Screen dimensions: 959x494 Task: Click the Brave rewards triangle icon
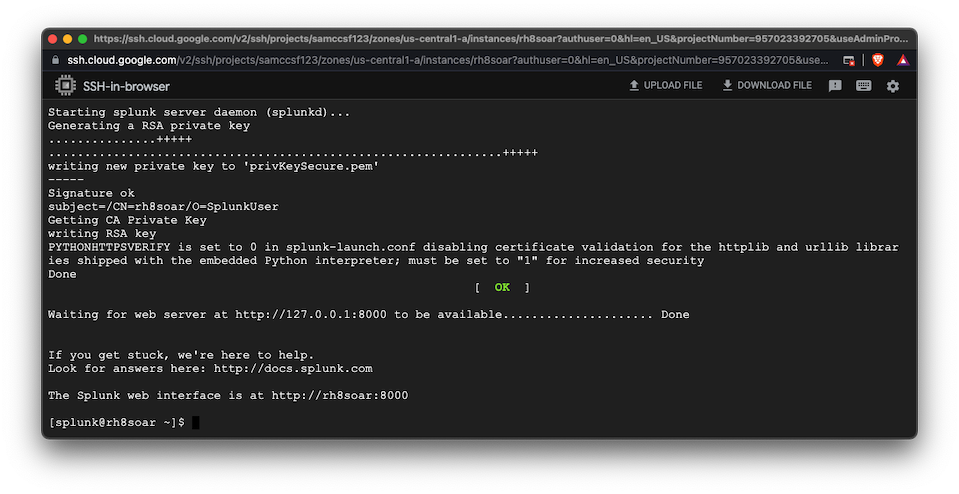point(903,60)
